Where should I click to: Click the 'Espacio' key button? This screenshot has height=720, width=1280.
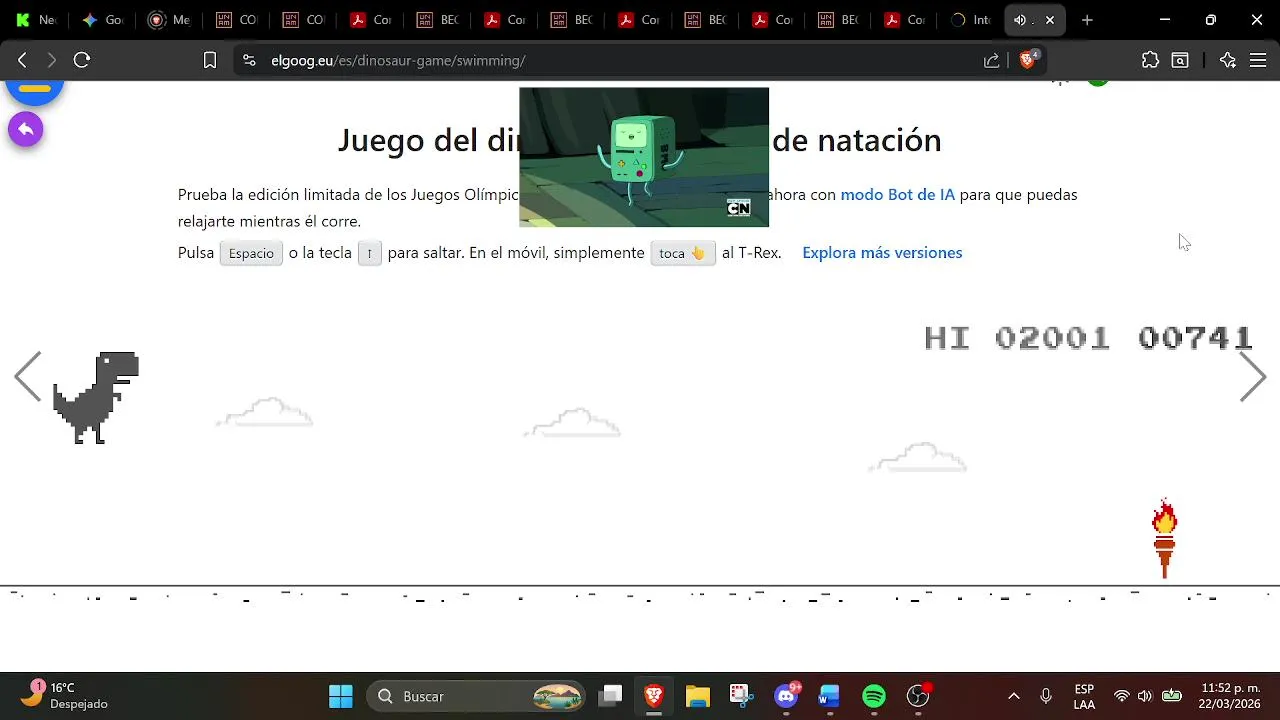pyautogui.click(x=251, y=254)
